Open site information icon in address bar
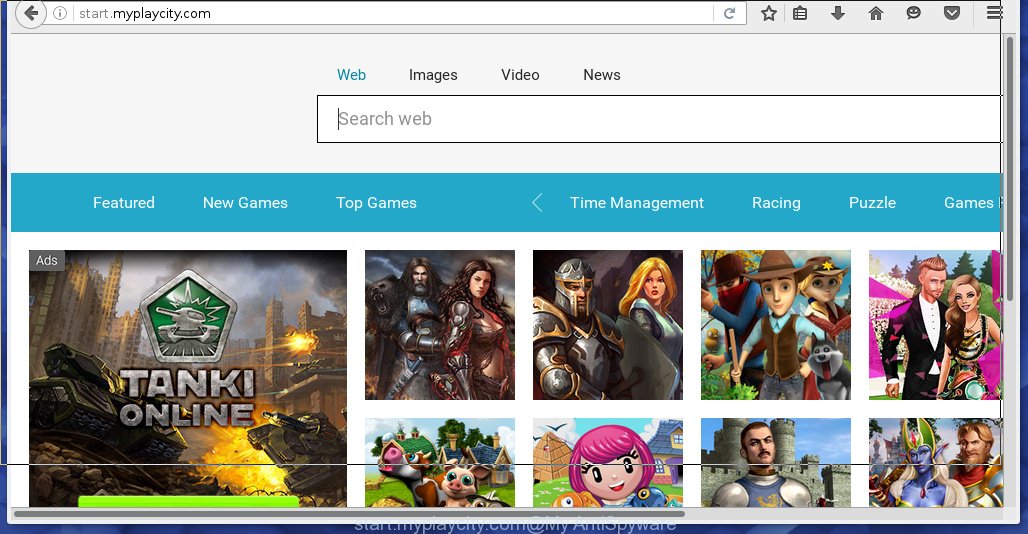Image resolution: width=1028 pixels, height=534 pixels. 60,13
